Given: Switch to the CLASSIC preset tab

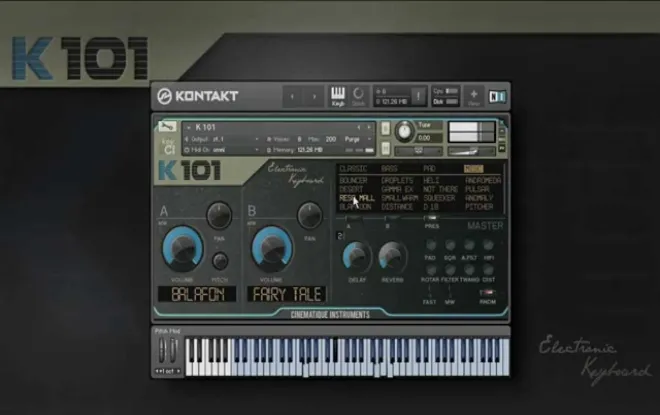Looking at the screenshot, I should (x=353, y=169).
